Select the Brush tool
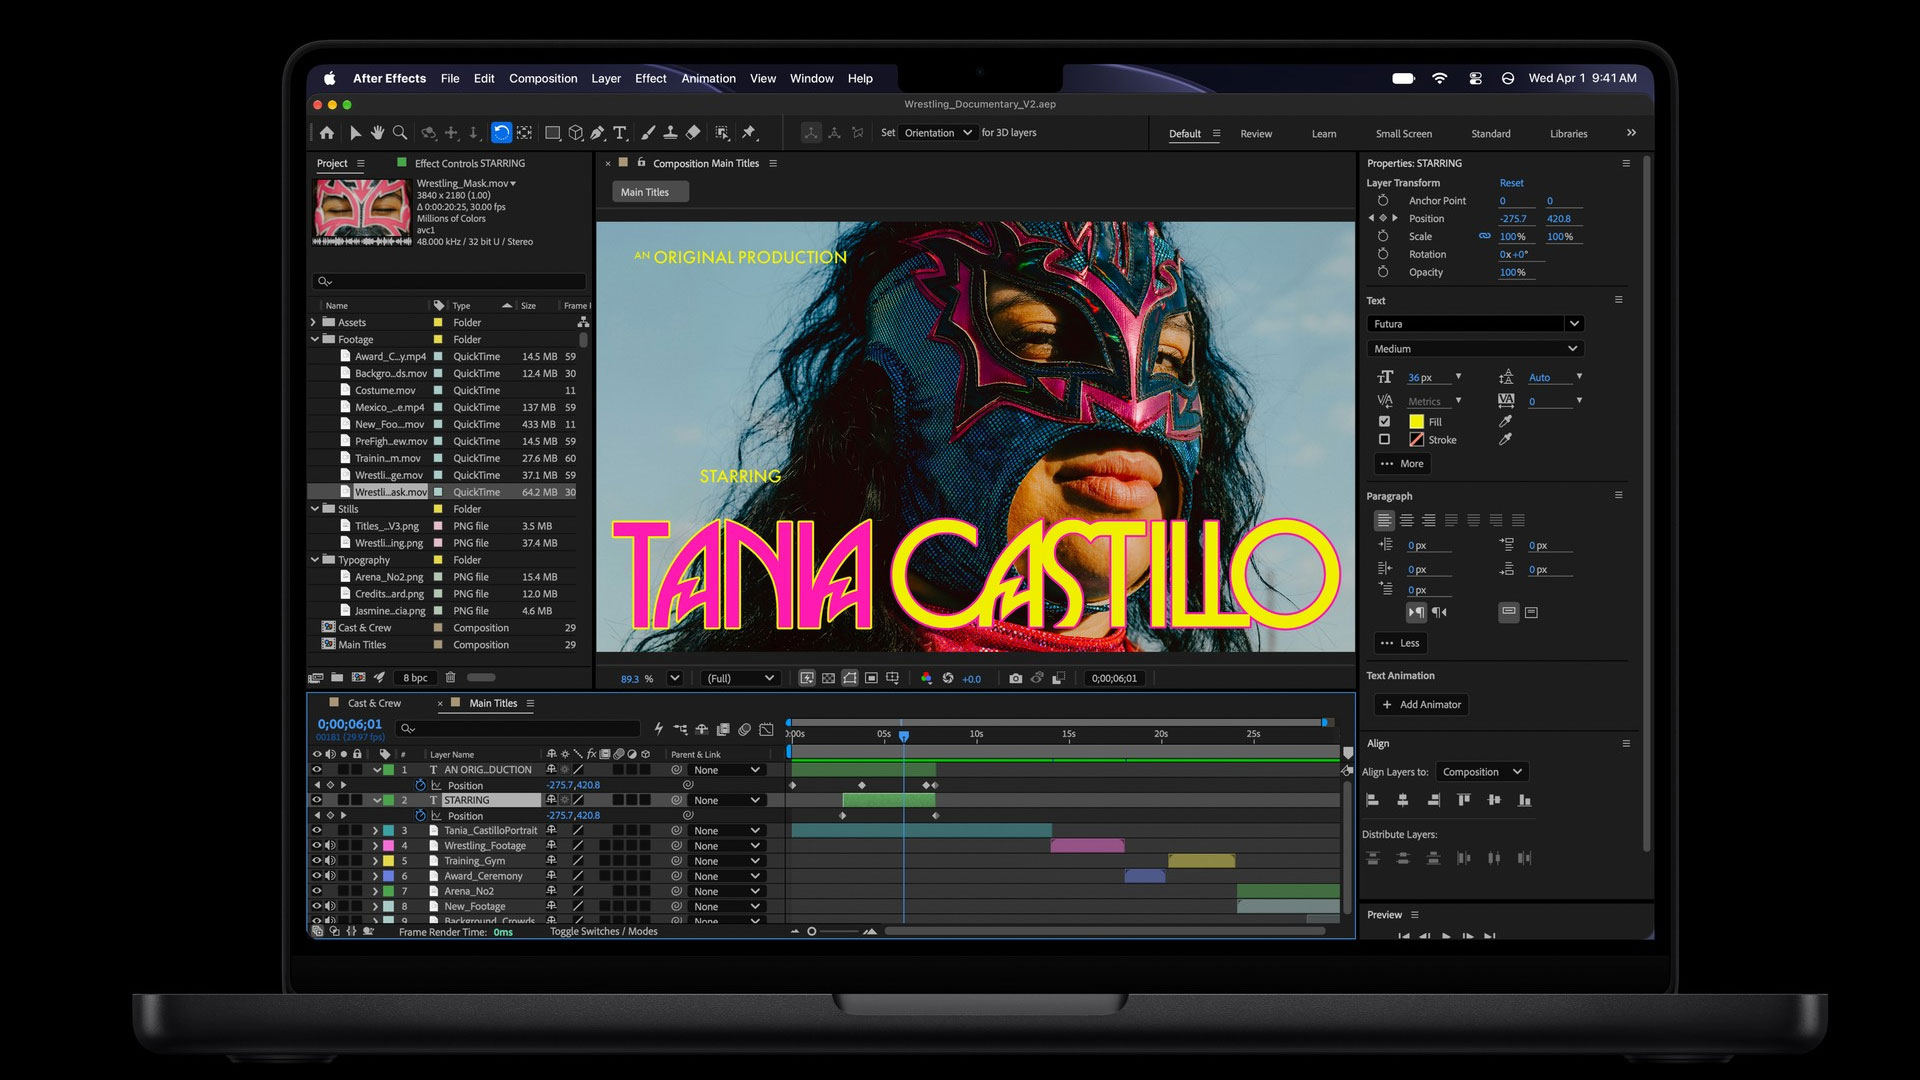1920x1080 pixels. (647, 132)
